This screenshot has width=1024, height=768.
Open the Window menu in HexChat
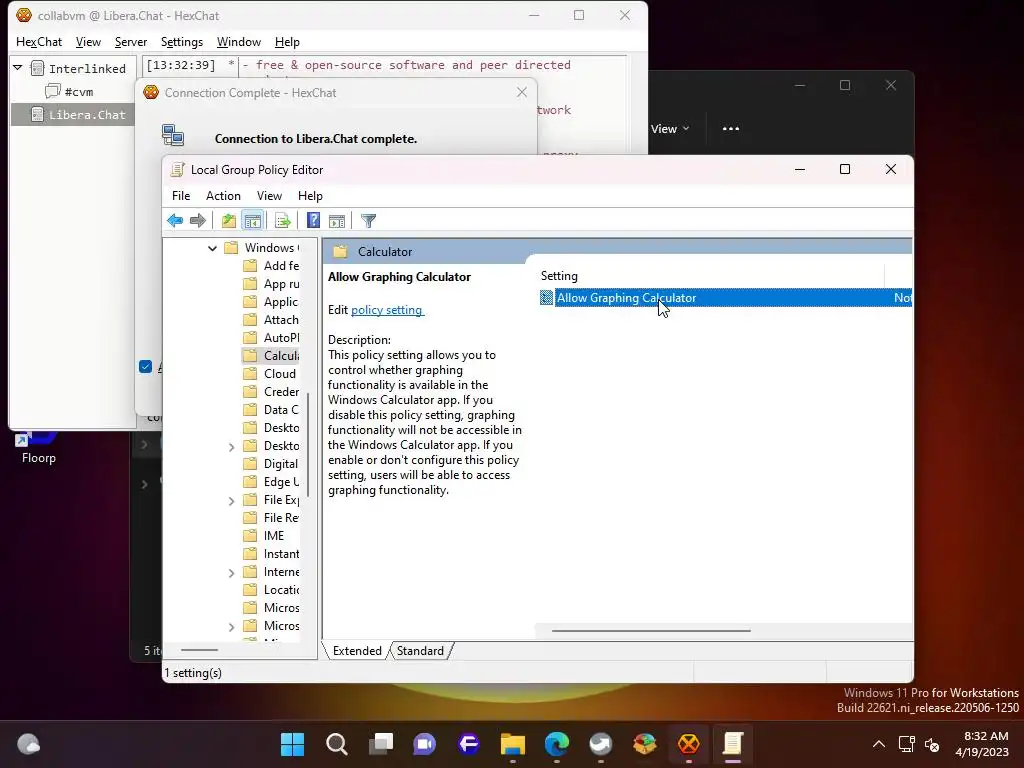click(x=238, y=42)
